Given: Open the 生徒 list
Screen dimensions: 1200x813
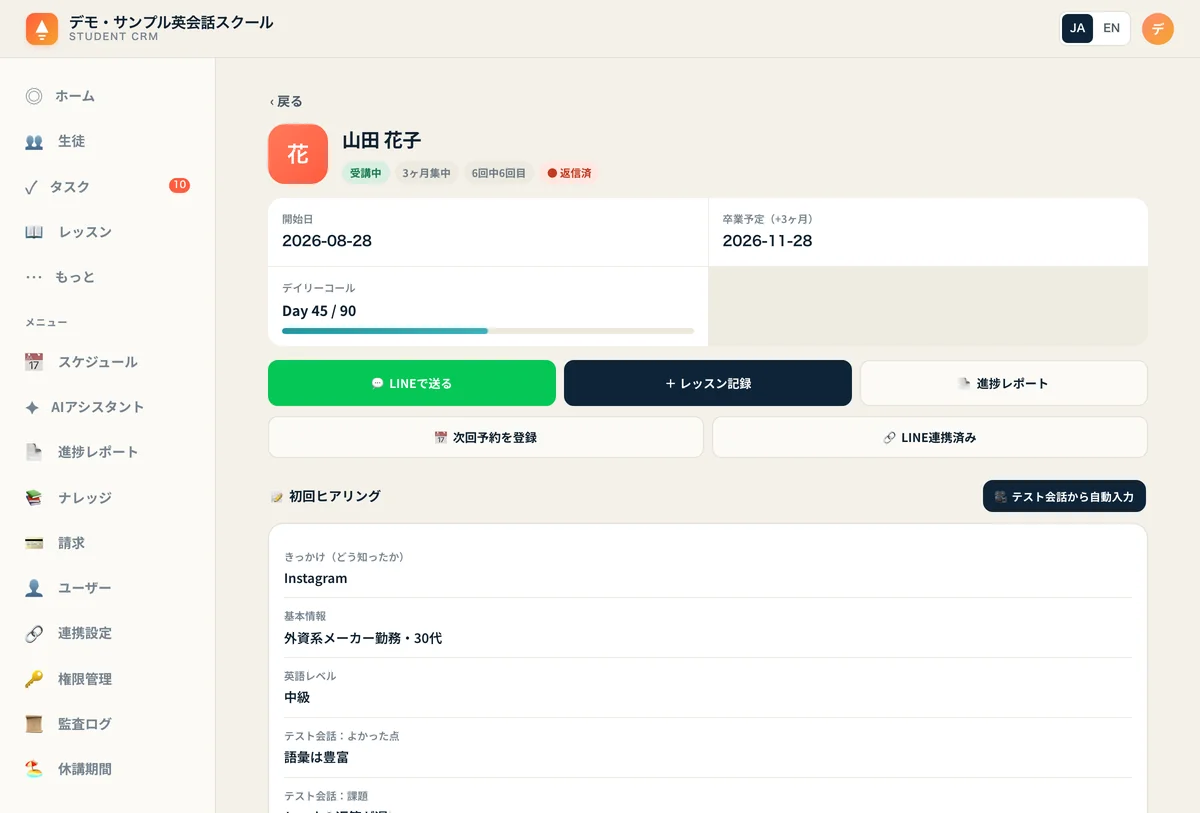Looking at the screenshot, I should click(107, 142).
